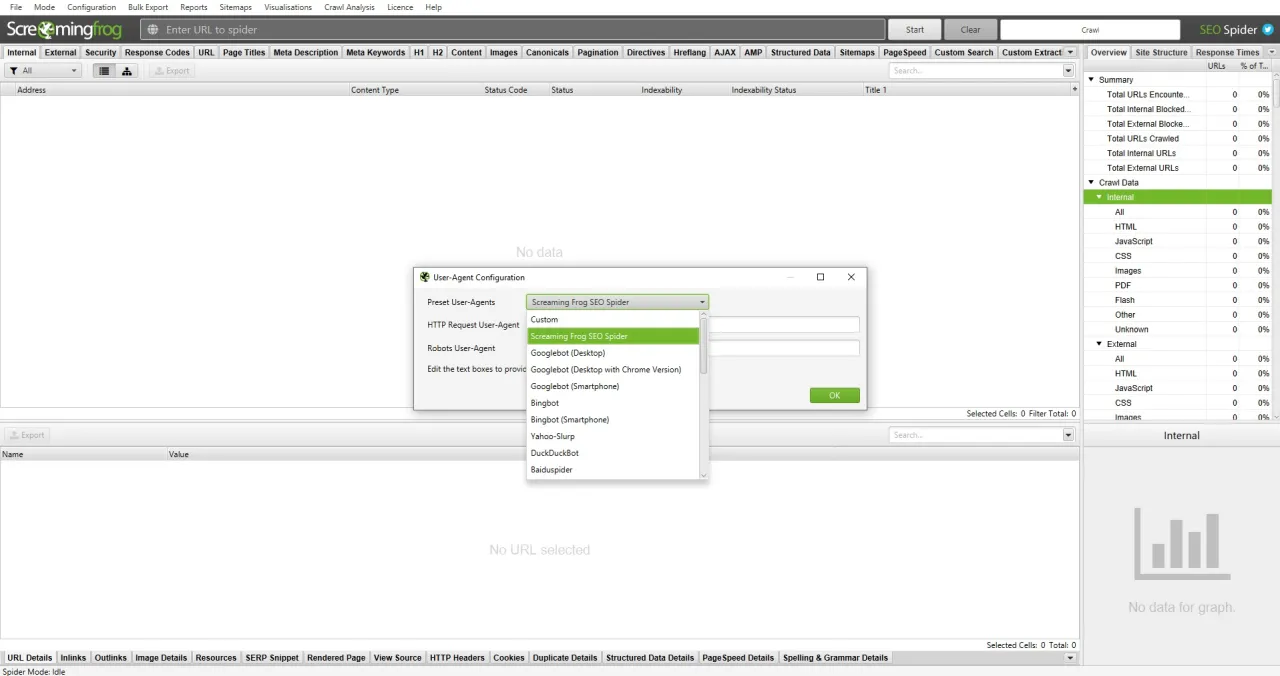Switch to tree view layout
Image resolution: width=1280 pixels, height=676 pixels.
coord(126,70)
